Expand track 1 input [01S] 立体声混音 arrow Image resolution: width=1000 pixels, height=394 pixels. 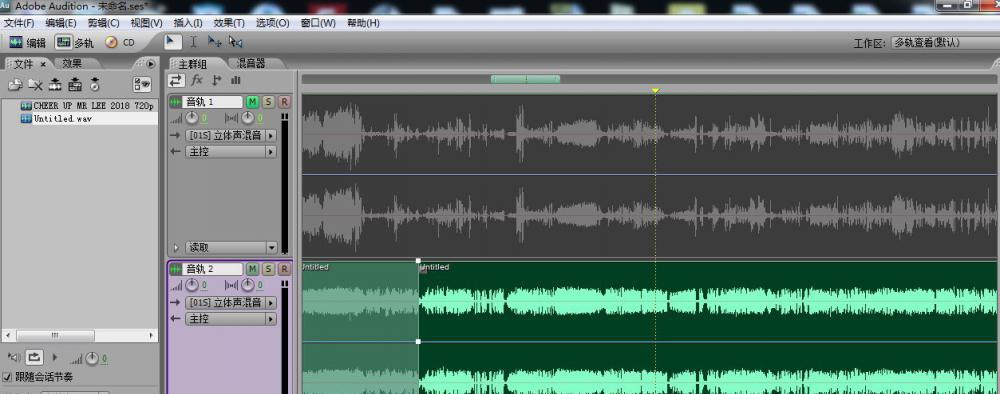click(271, 135)
